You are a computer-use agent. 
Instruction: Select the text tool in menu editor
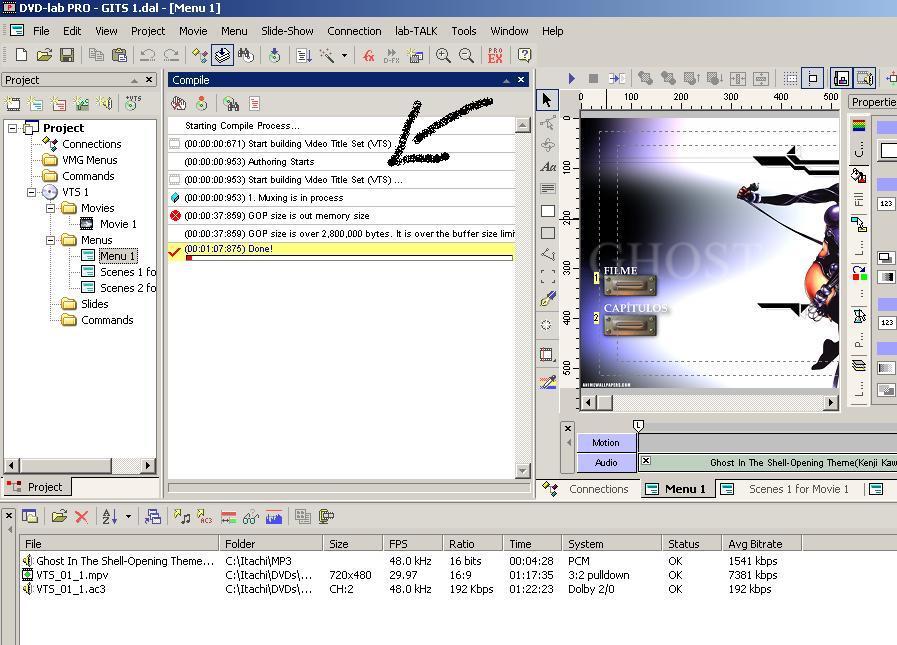(547, 167)
